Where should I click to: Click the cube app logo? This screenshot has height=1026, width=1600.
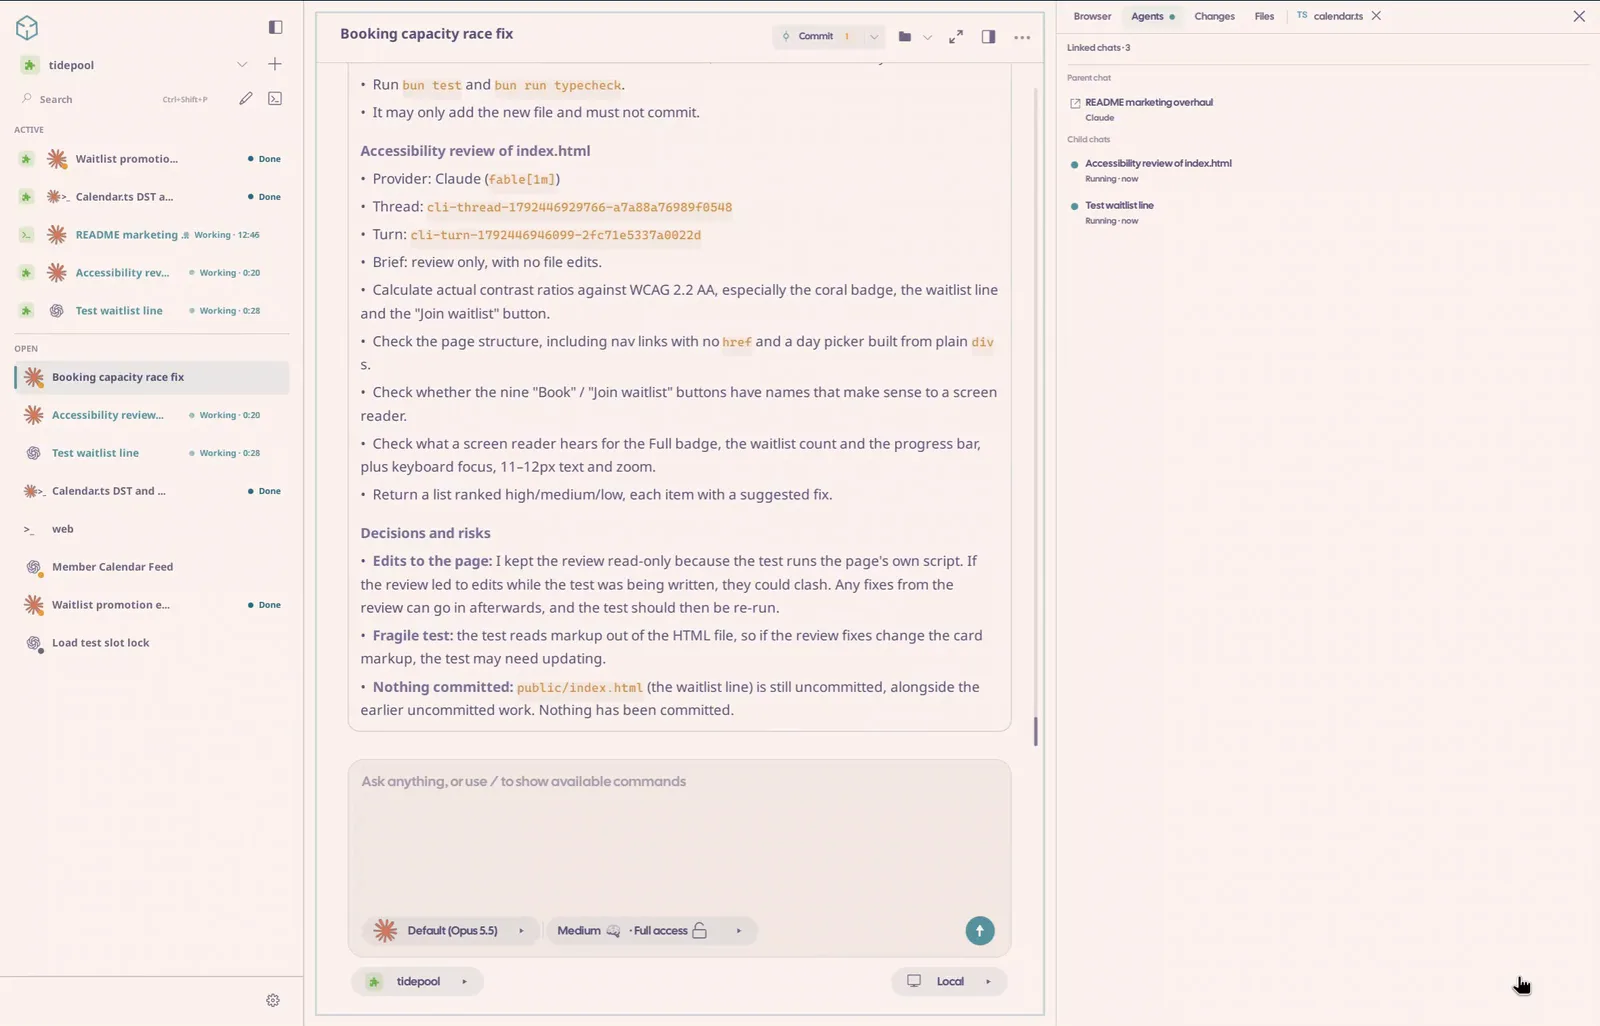pyautogui.click(x=27, y=27)
